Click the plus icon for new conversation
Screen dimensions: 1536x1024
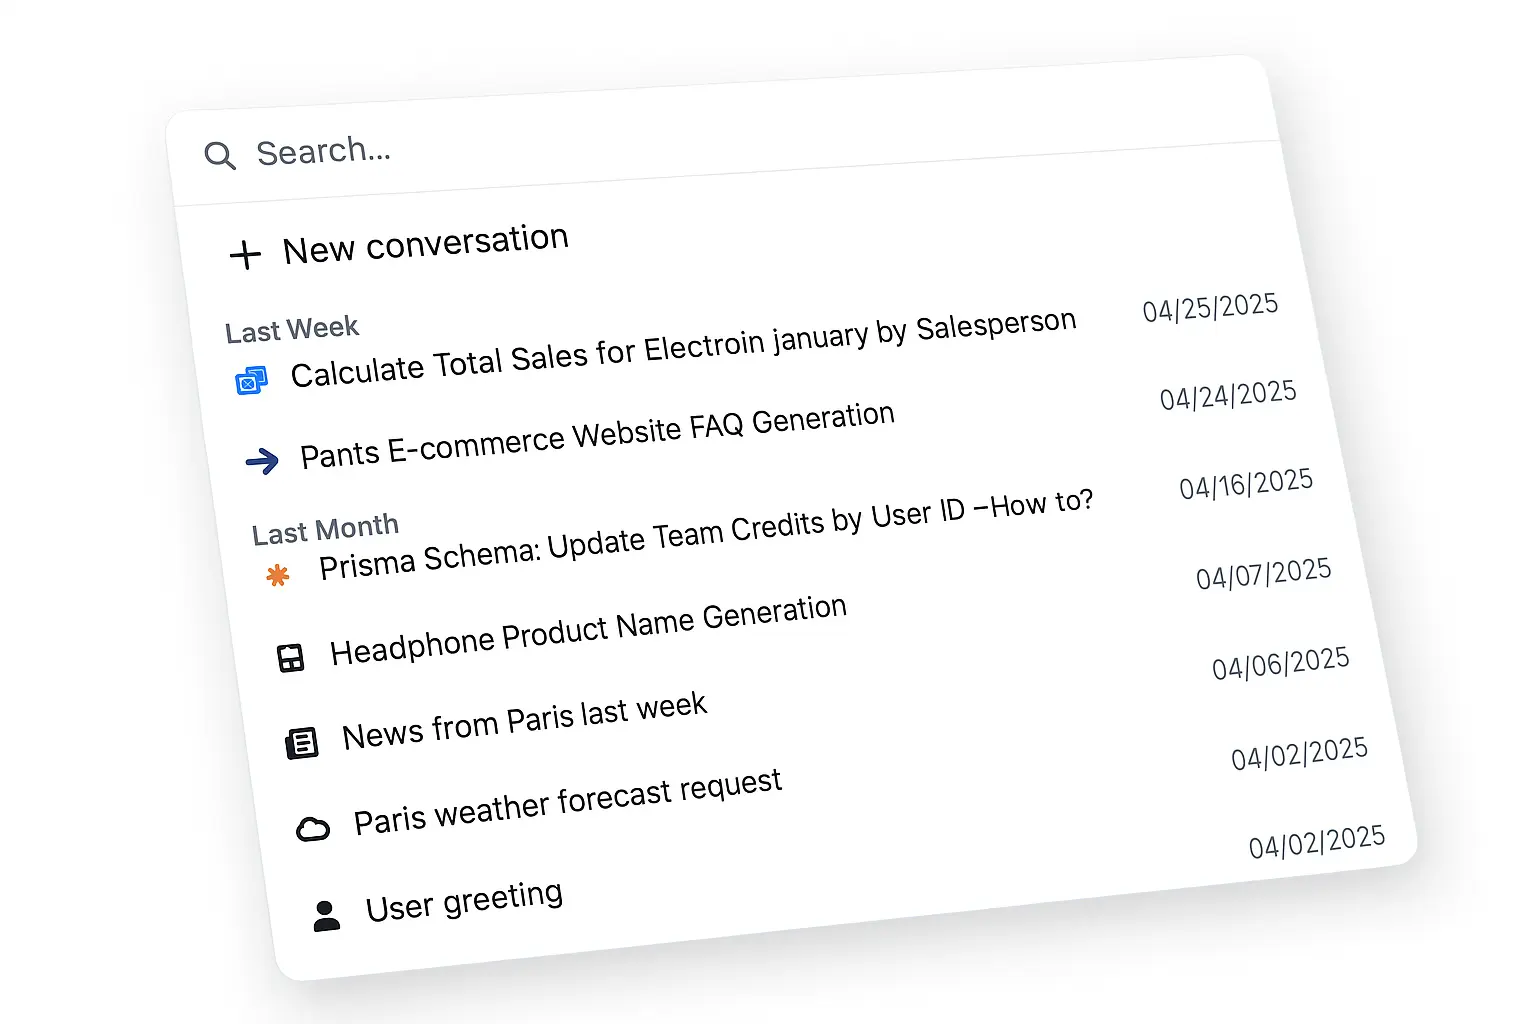245,254
